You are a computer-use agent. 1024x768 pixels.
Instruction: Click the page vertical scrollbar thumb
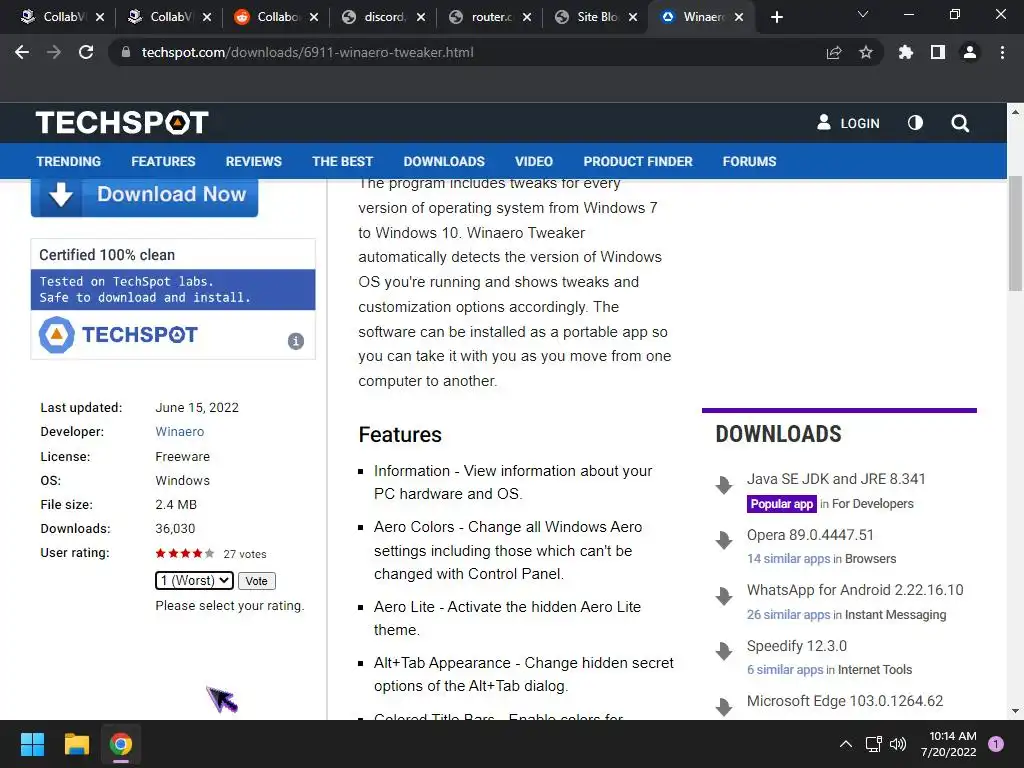tap(1015, 234)
